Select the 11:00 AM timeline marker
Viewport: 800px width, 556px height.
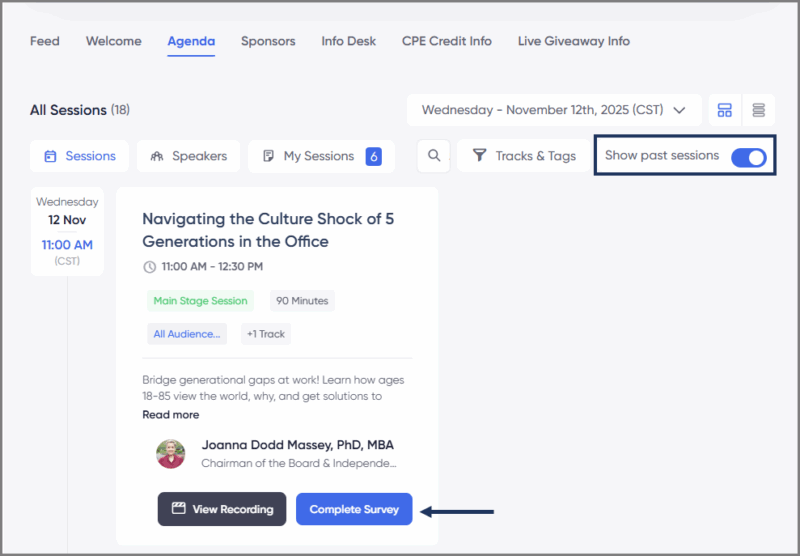[x=67, y=245]
